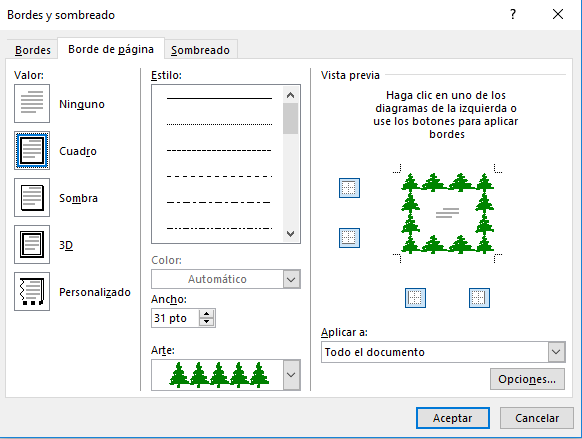Viewport: 582px width, 439px height.
Task: Choose the Personalizado border setting icon
Action: tap(32, 291)
